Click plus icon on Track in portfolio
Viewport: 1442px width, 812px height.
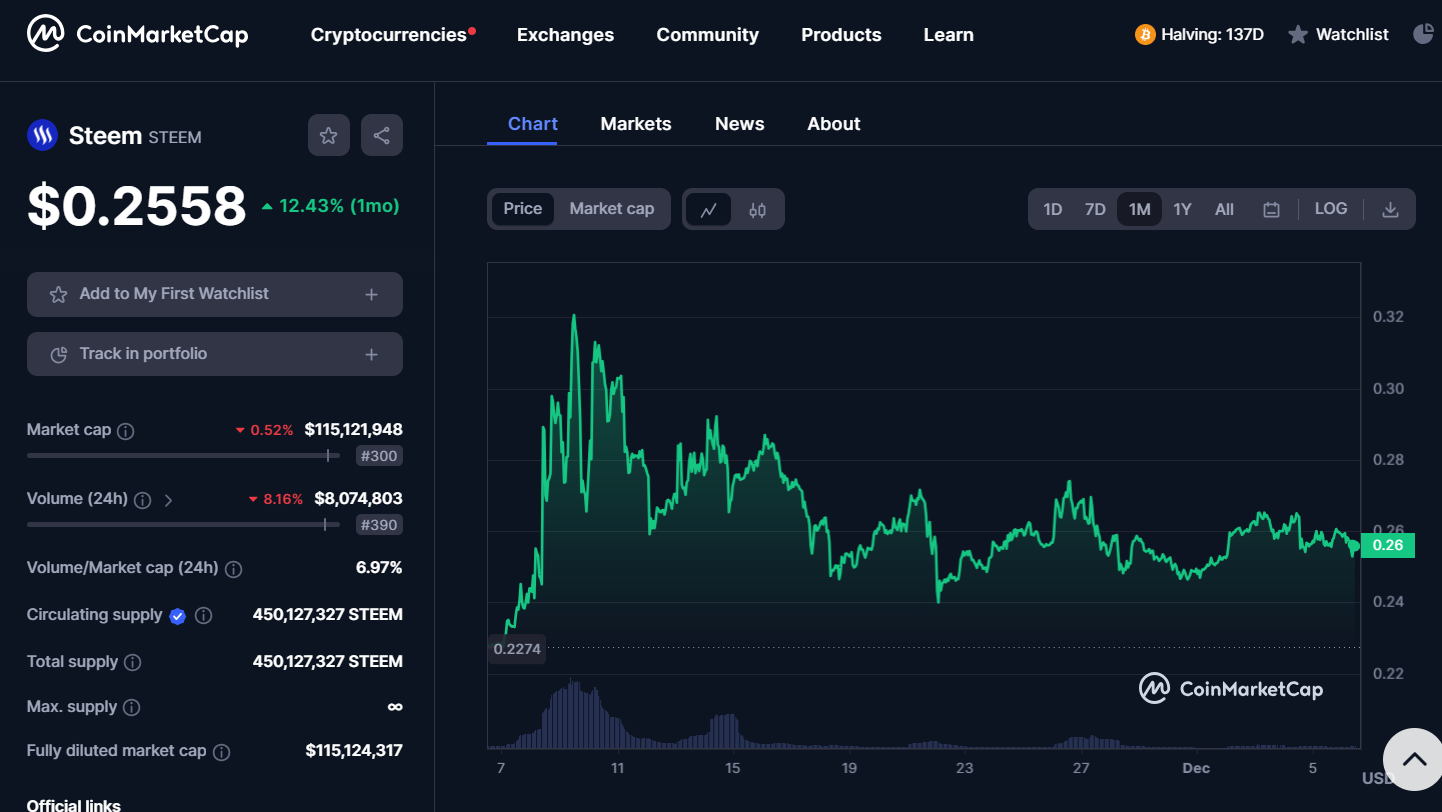click(x=371, y=355)
